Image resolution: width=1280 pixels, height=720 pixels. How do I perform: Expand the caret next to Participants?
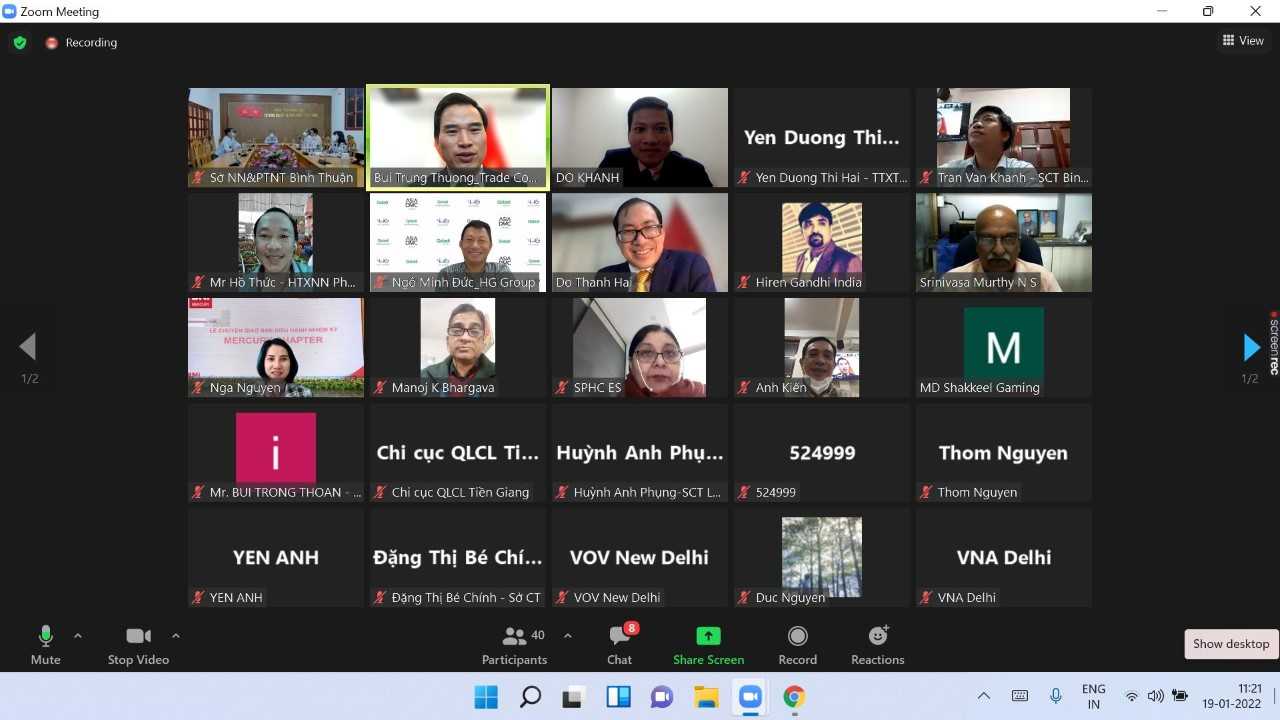(568, 636)
